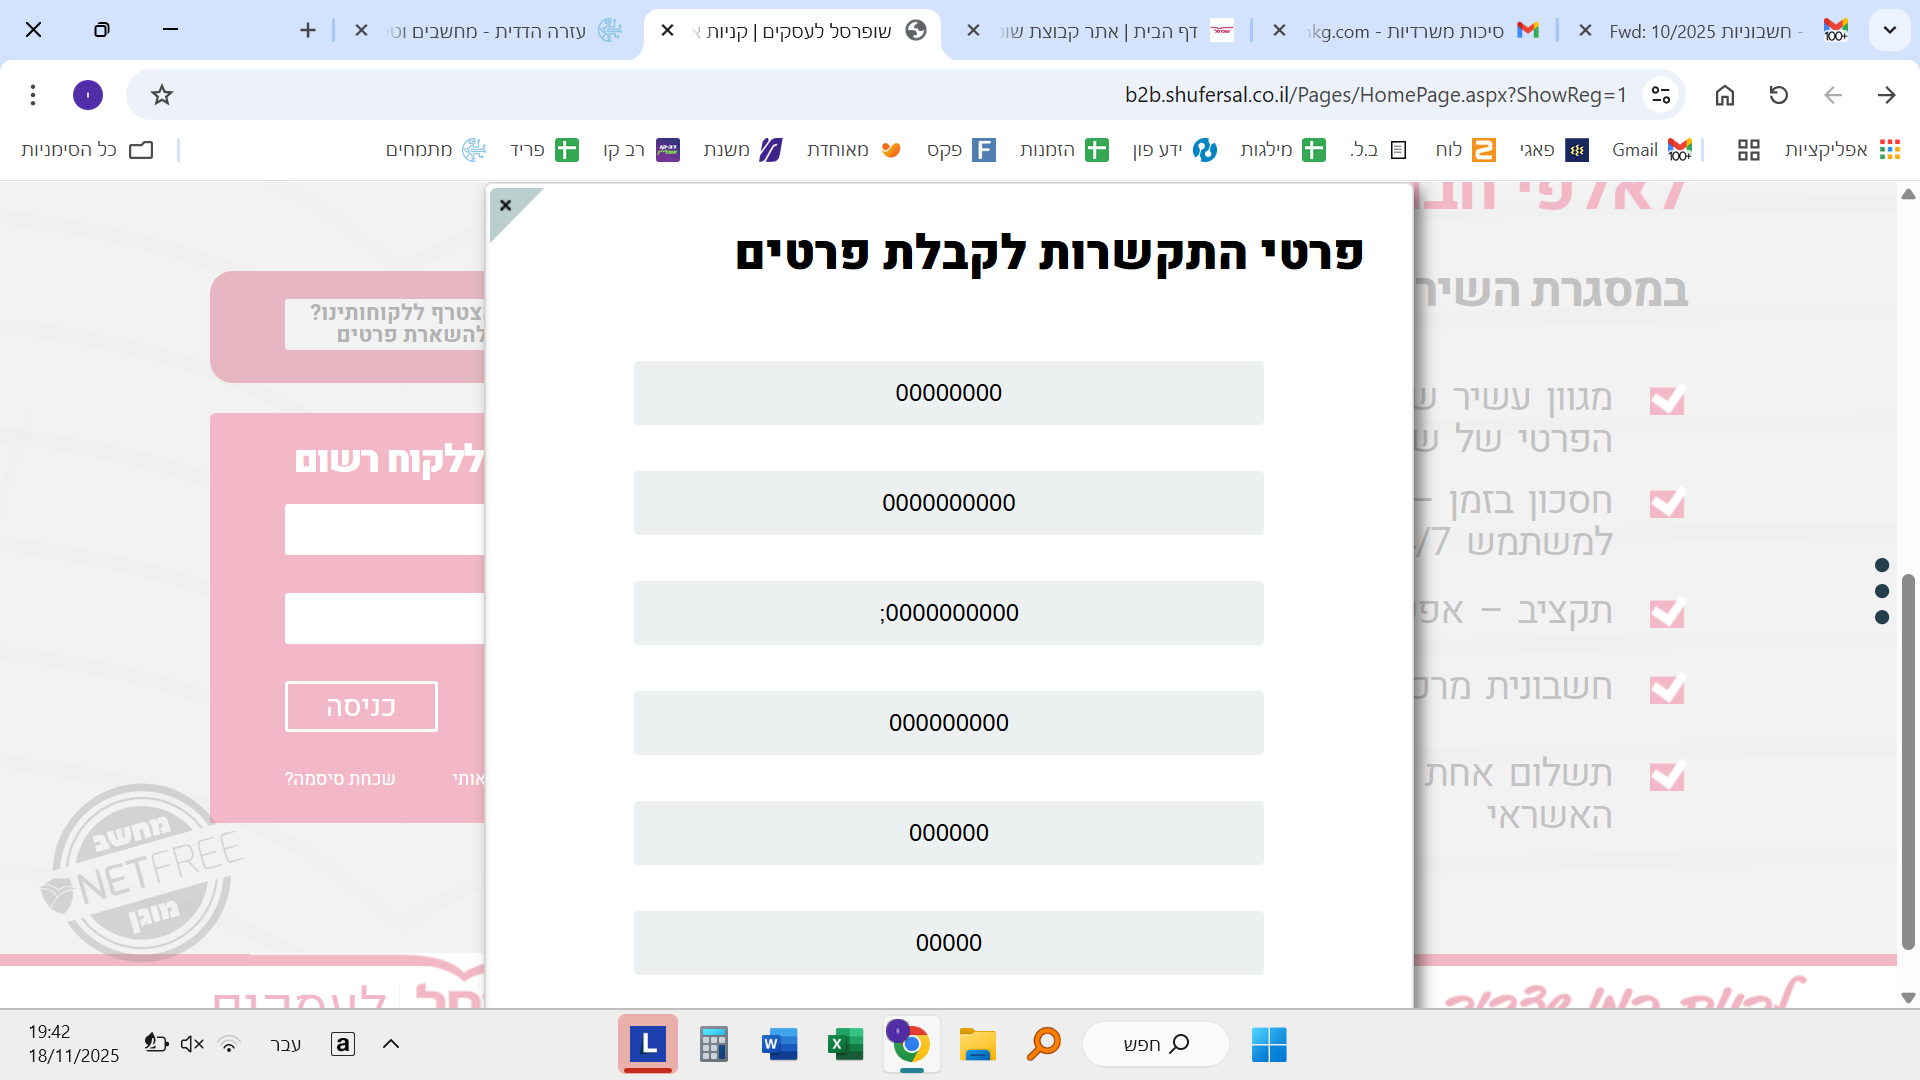Click the checkmark beside חסכון בזמן

pyautogui.click(x=1667, y=503)
